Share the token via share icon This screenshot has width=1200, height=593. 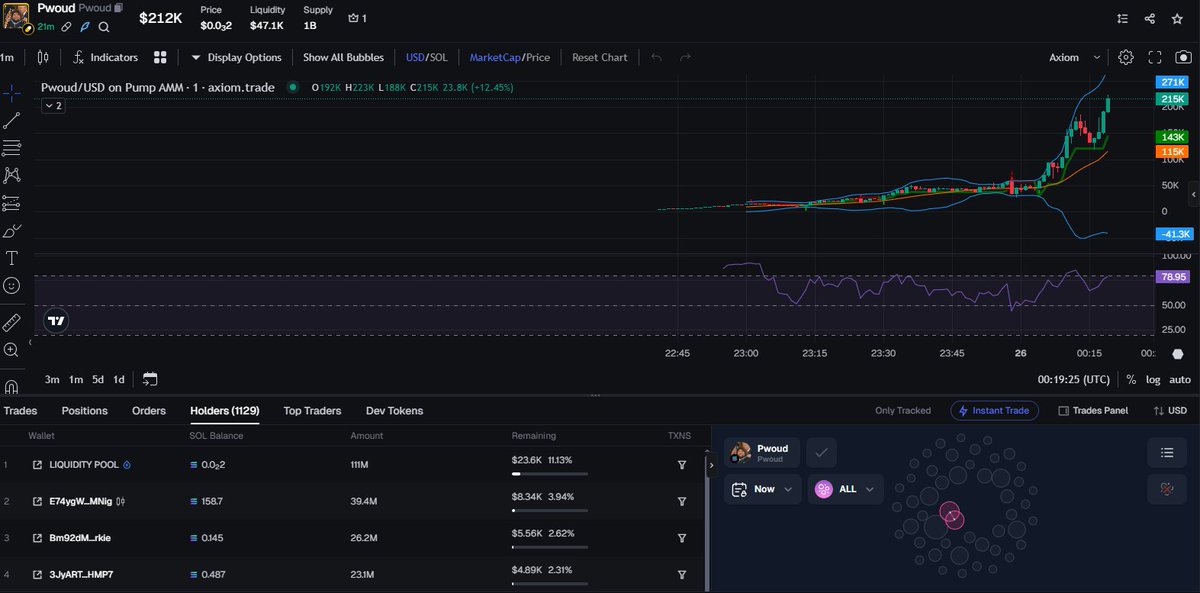(1150, 18)
